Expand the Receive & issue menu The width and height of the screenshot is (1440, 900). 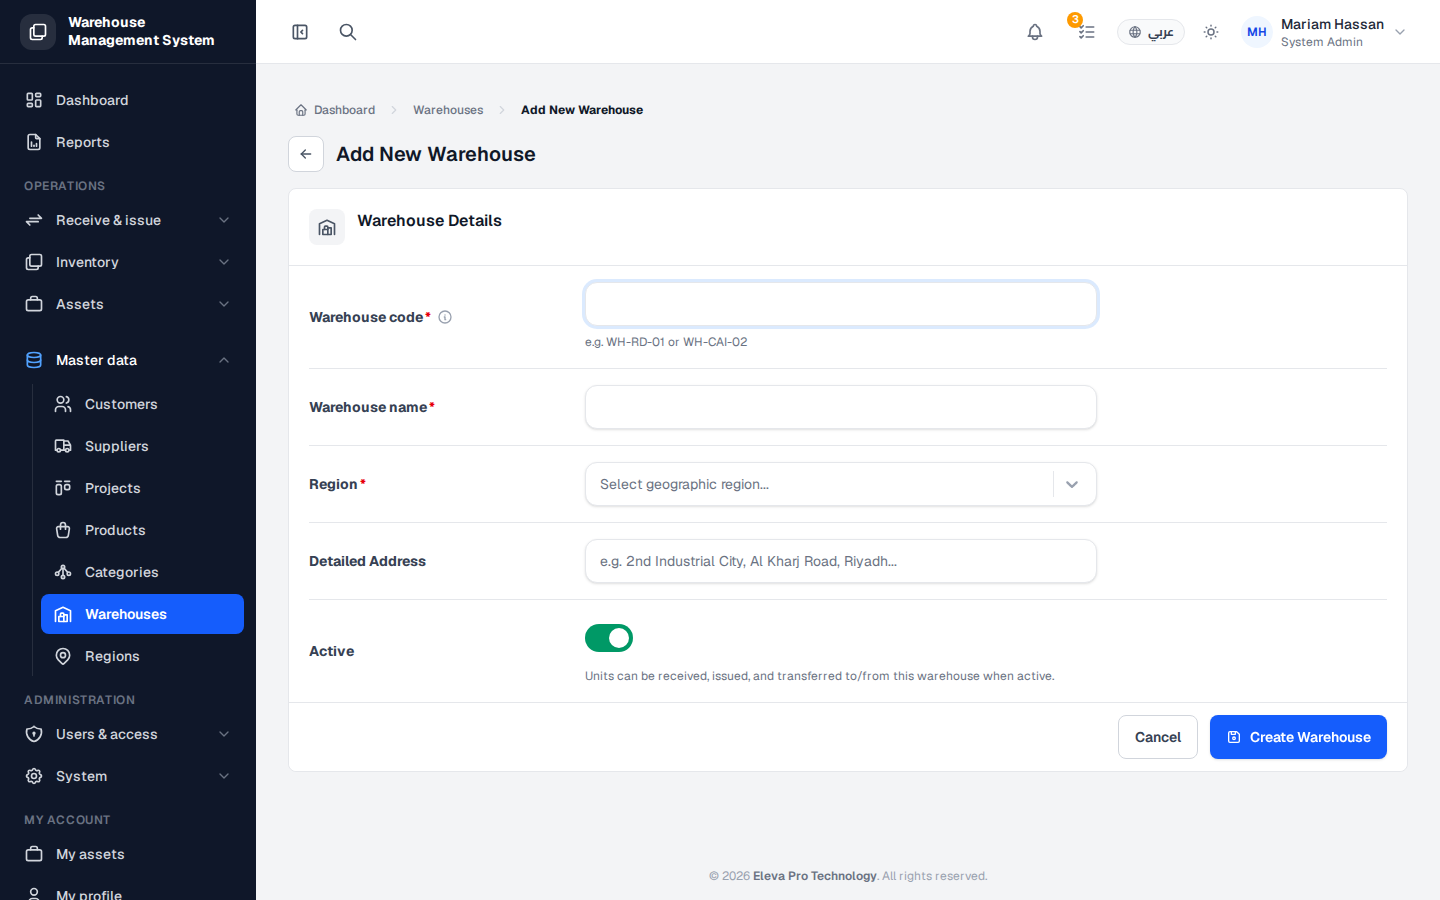point(128,220)
